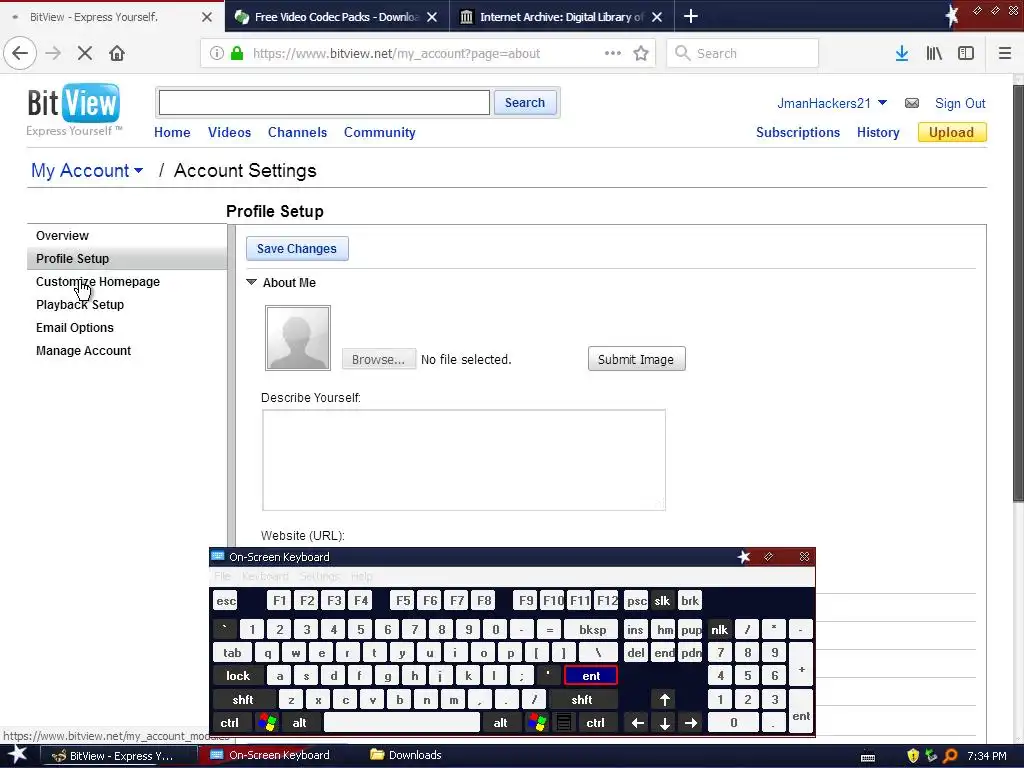Stop page loading with the X button
This screenshot has height=768, width=1024.
click(x=84, y=53)
